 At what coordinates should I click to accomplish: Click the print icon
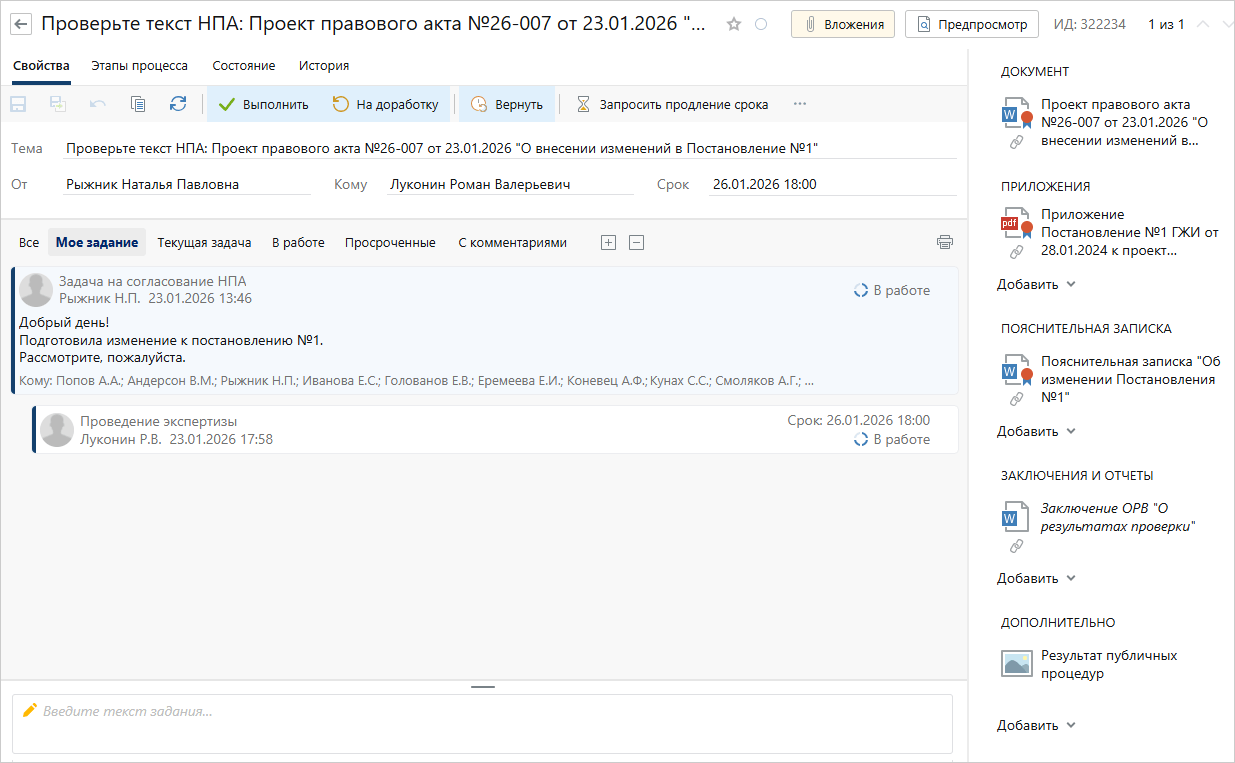(945, 242)
